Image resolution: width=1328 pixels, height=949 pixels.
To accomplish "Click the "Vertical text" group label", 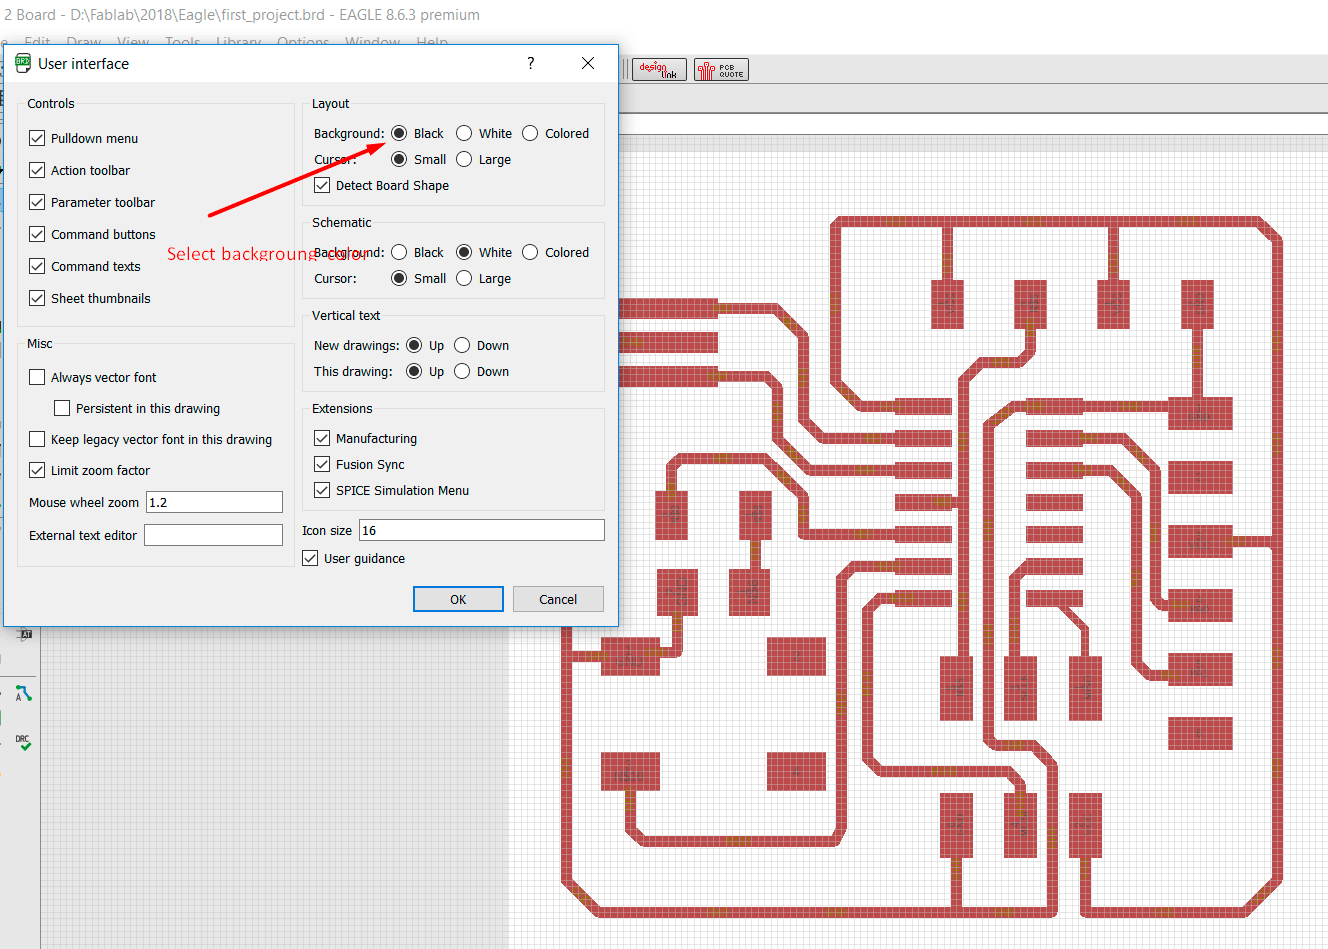I will tap(346, 315).
